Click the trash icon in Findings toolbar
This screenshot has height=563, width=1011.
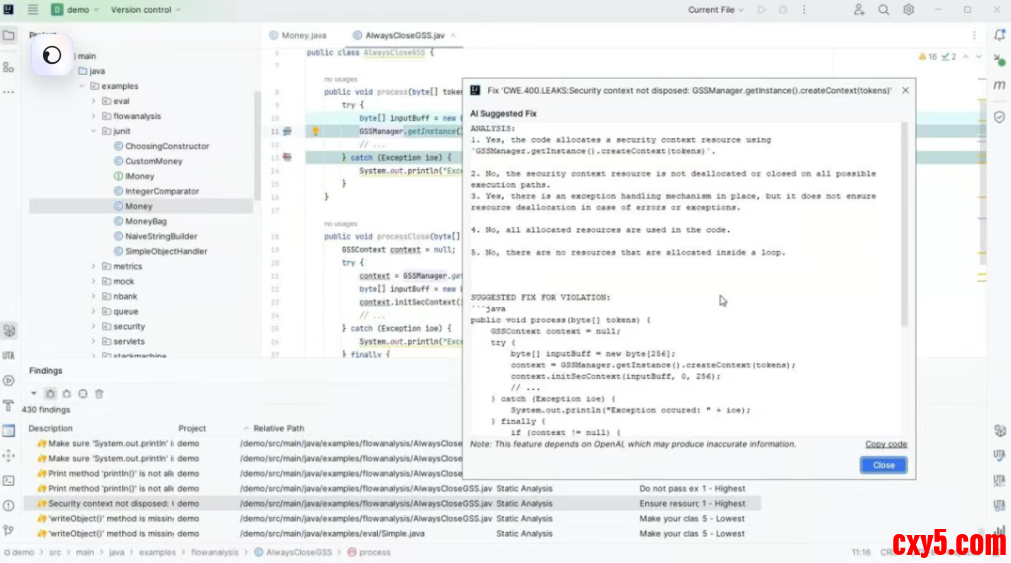99,394
